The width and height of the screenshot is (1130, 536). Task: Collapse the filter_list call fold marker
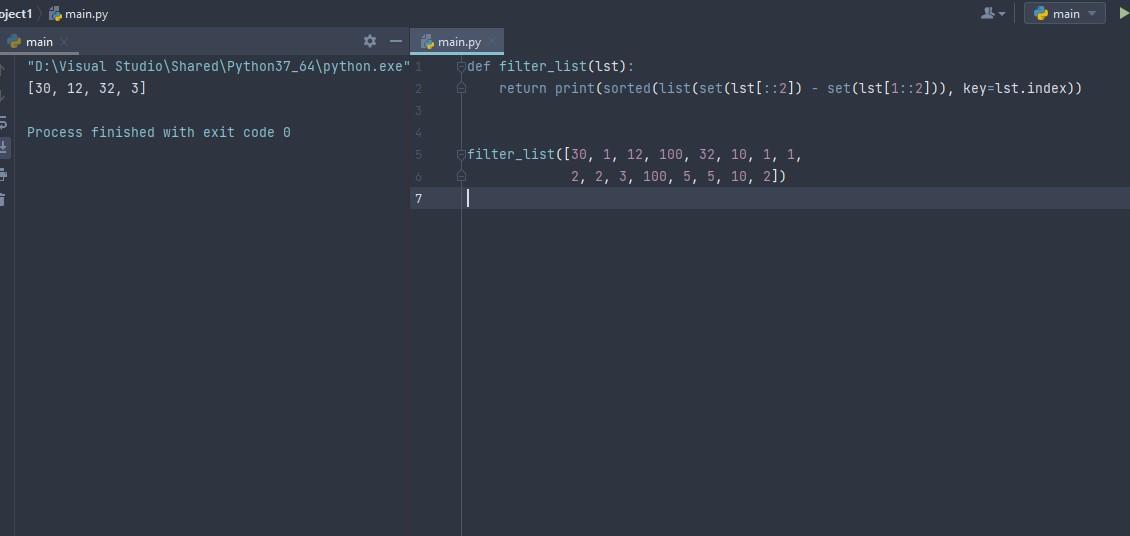pos(461,155)
